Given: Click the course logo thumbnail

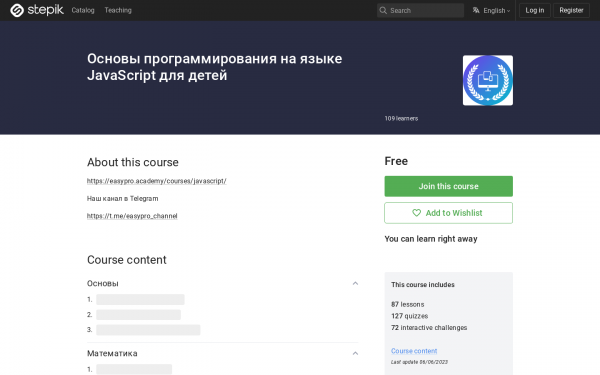Looking at the screenshot, I should (488, 80).
